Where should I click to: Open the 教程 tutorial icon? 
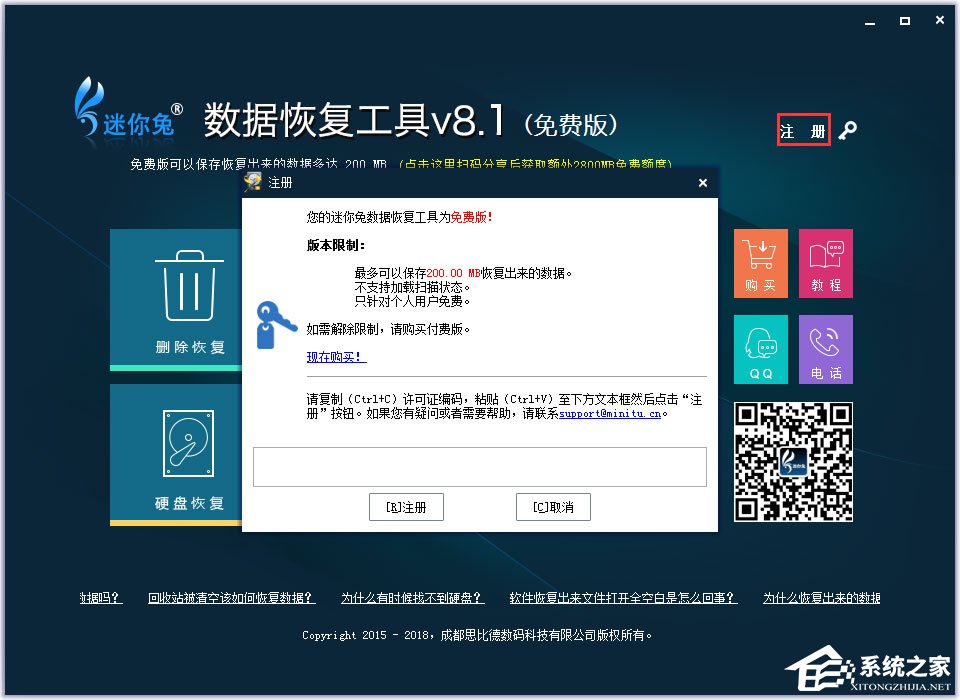click(x=825, y=263)
